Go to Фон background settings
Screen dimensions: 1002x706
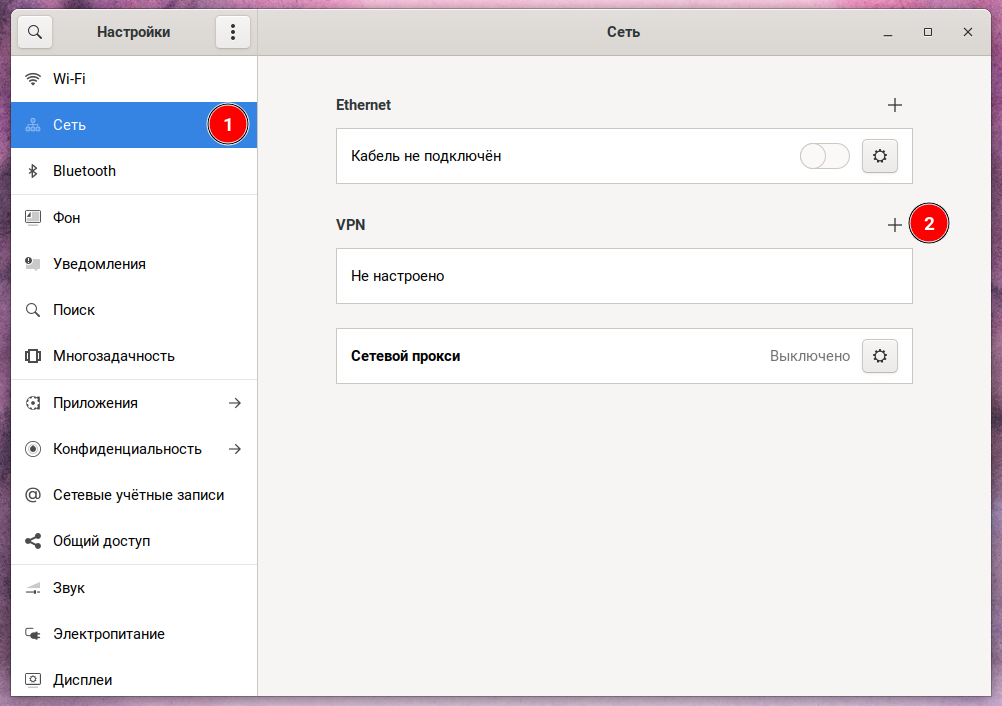point(67,217)
